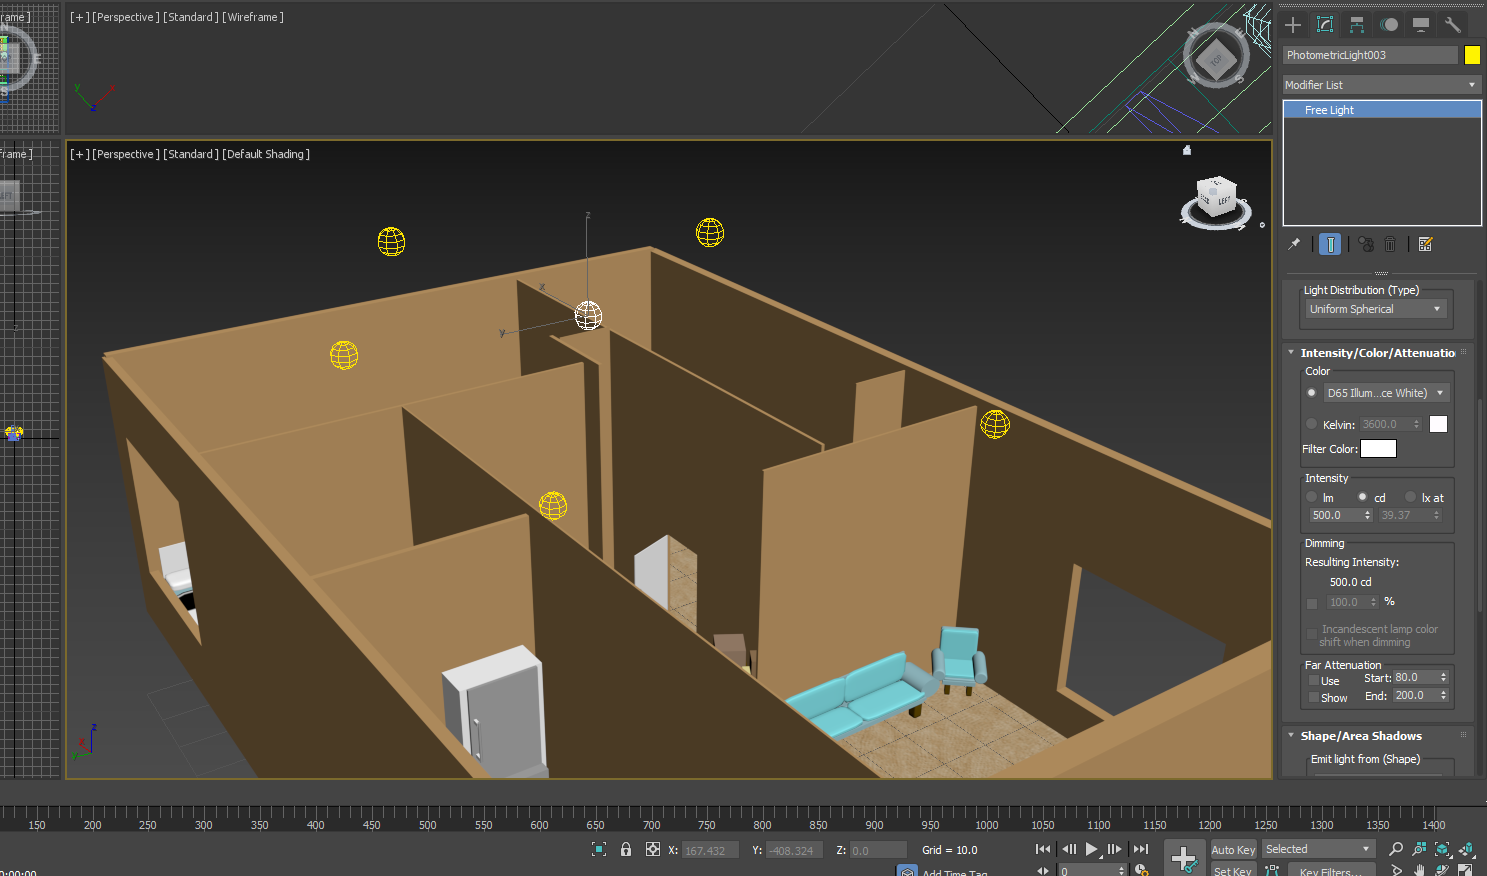Screen dimensions: 1487x876
Task: Toggle Show End Result button
Action: pyautogui.click(x=1330, y=244)
